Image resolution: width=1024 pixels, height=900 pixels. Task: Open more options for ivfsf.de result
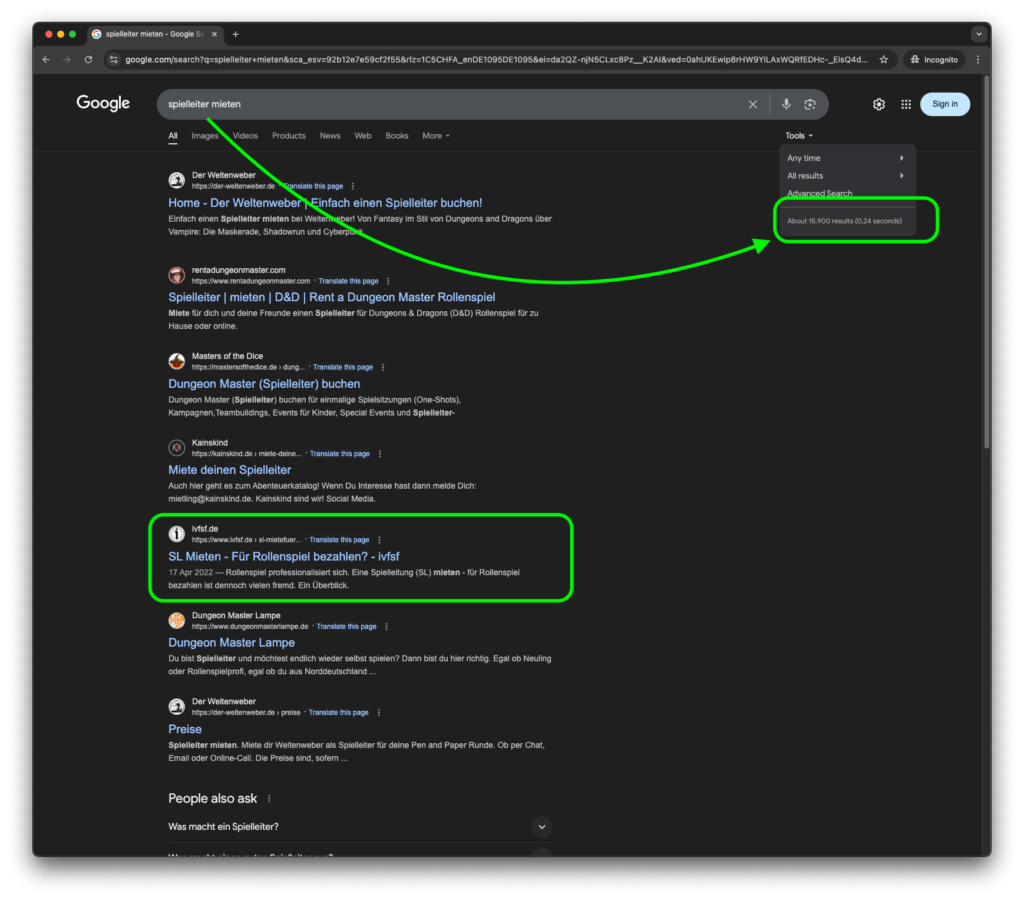(379, 540)
